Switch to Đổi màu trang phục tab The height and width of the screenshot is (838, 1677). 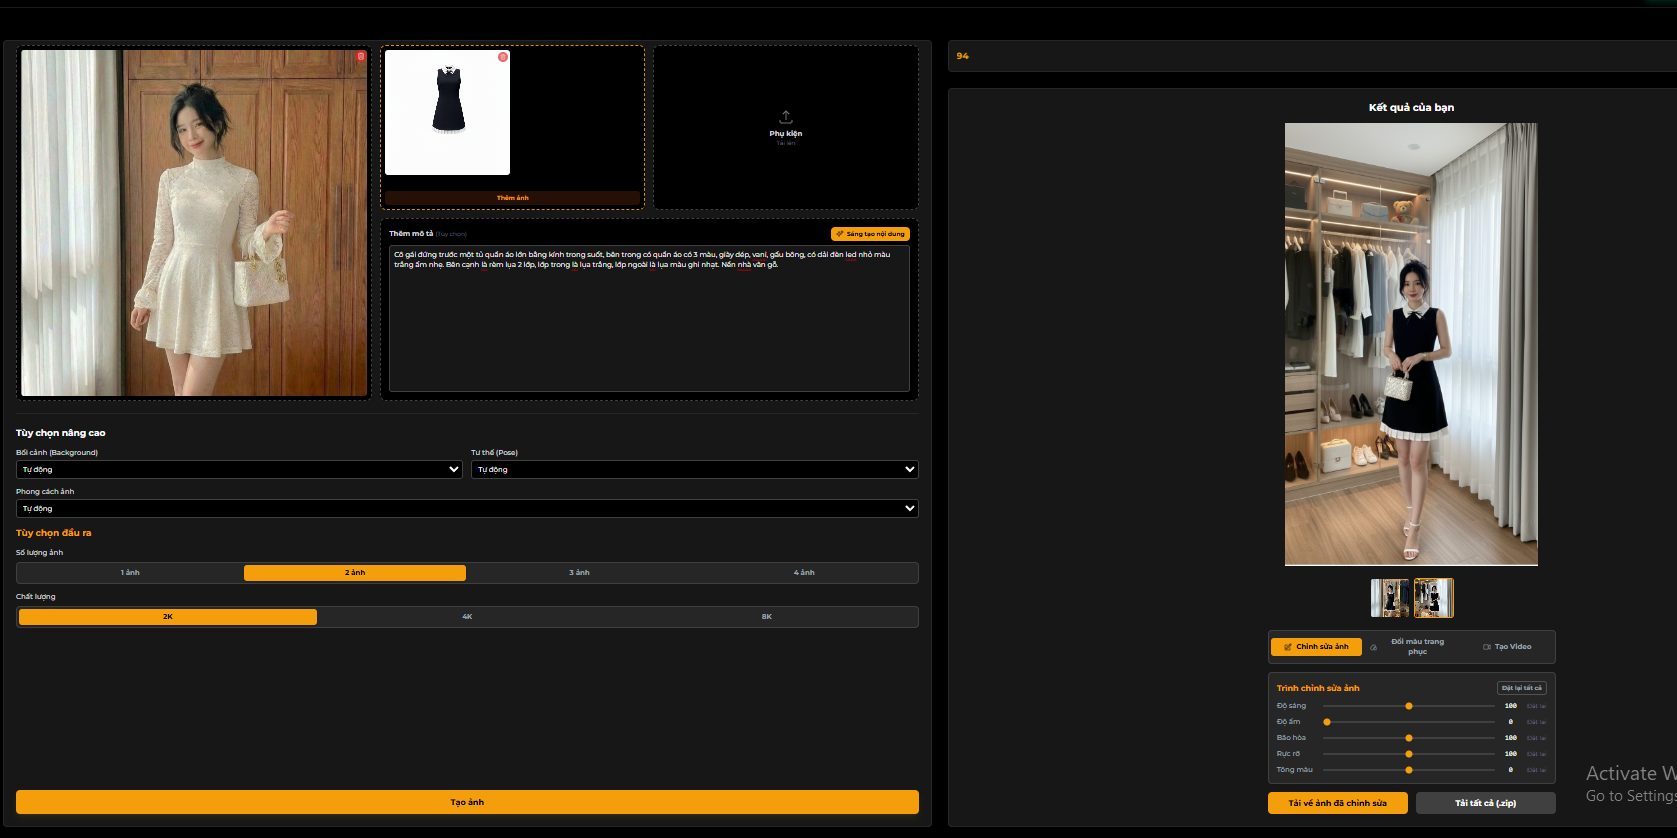[x=1417, y=647]
